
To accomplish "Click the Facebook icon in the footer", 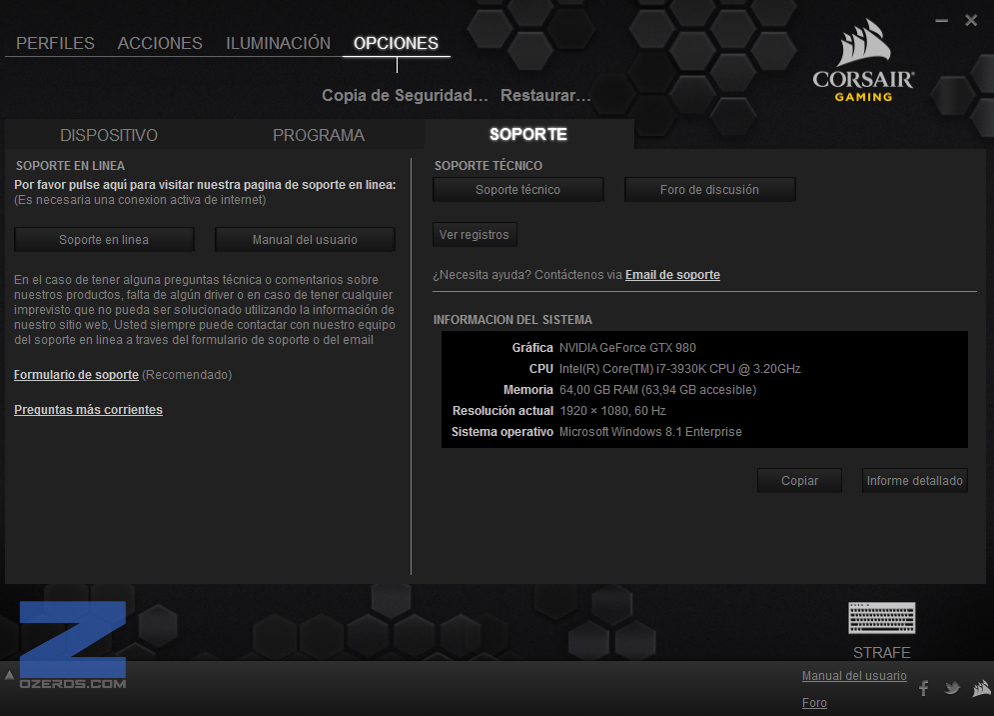I will (924, 688).
